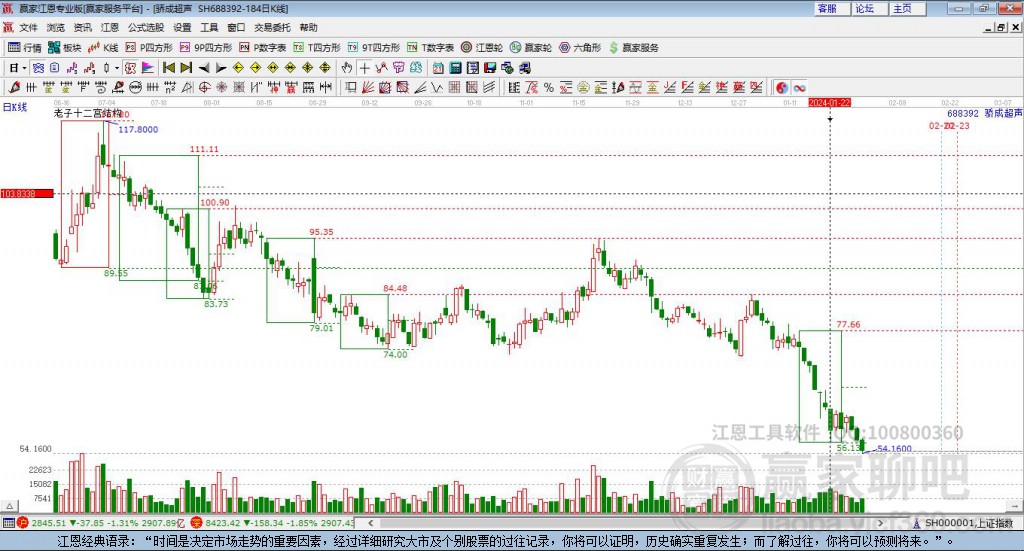Open the P四方形 tool
The width and height of the screenshot is (1024, 551).
point(149,48)
